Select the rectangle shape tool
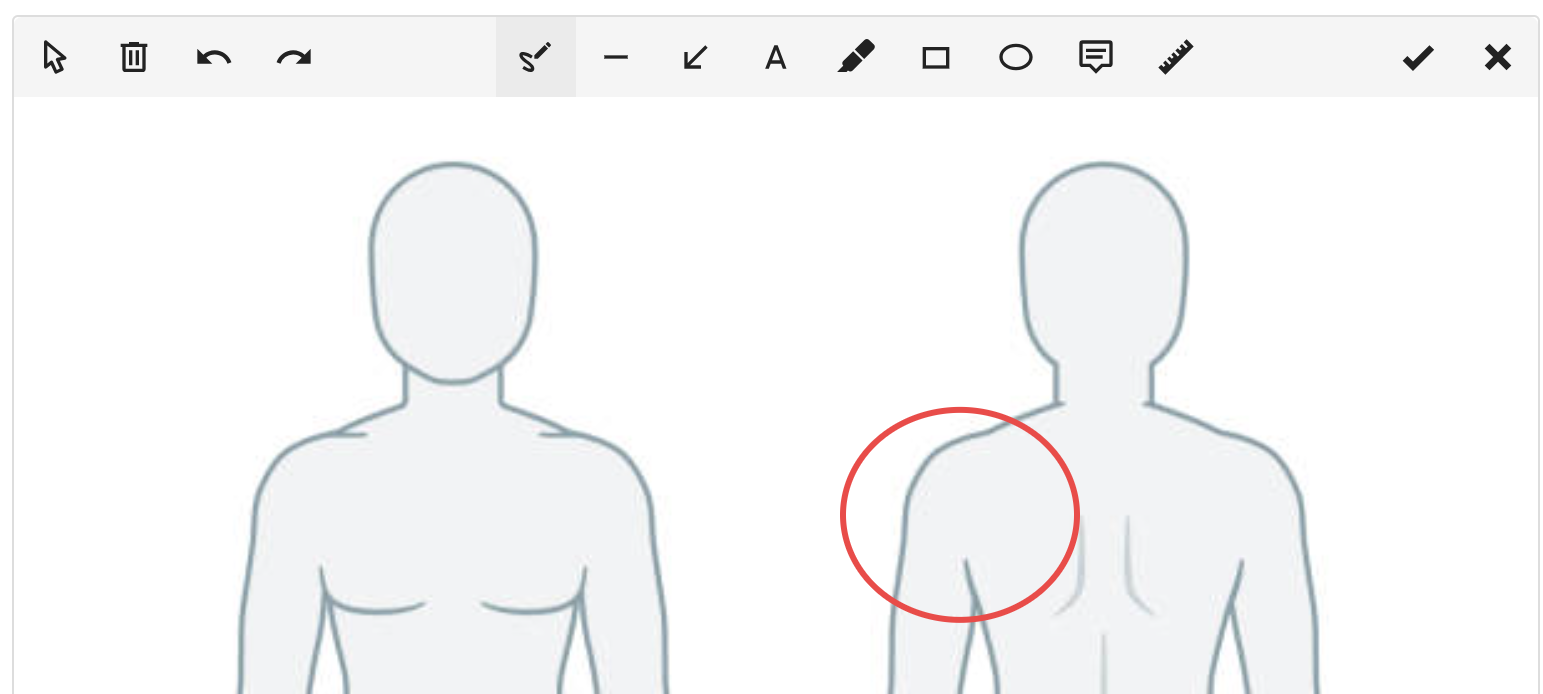 (936, 58)
